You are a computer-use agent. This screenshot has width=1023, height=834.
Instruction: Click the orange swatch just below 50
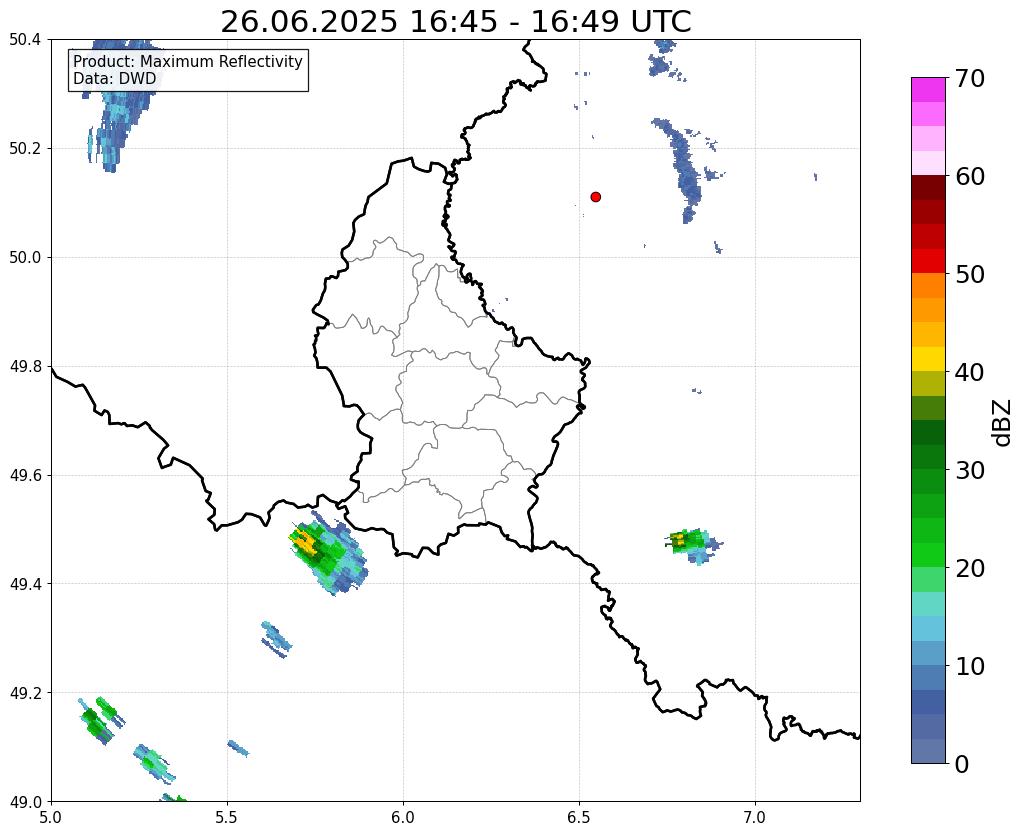[x=928, y=286]
